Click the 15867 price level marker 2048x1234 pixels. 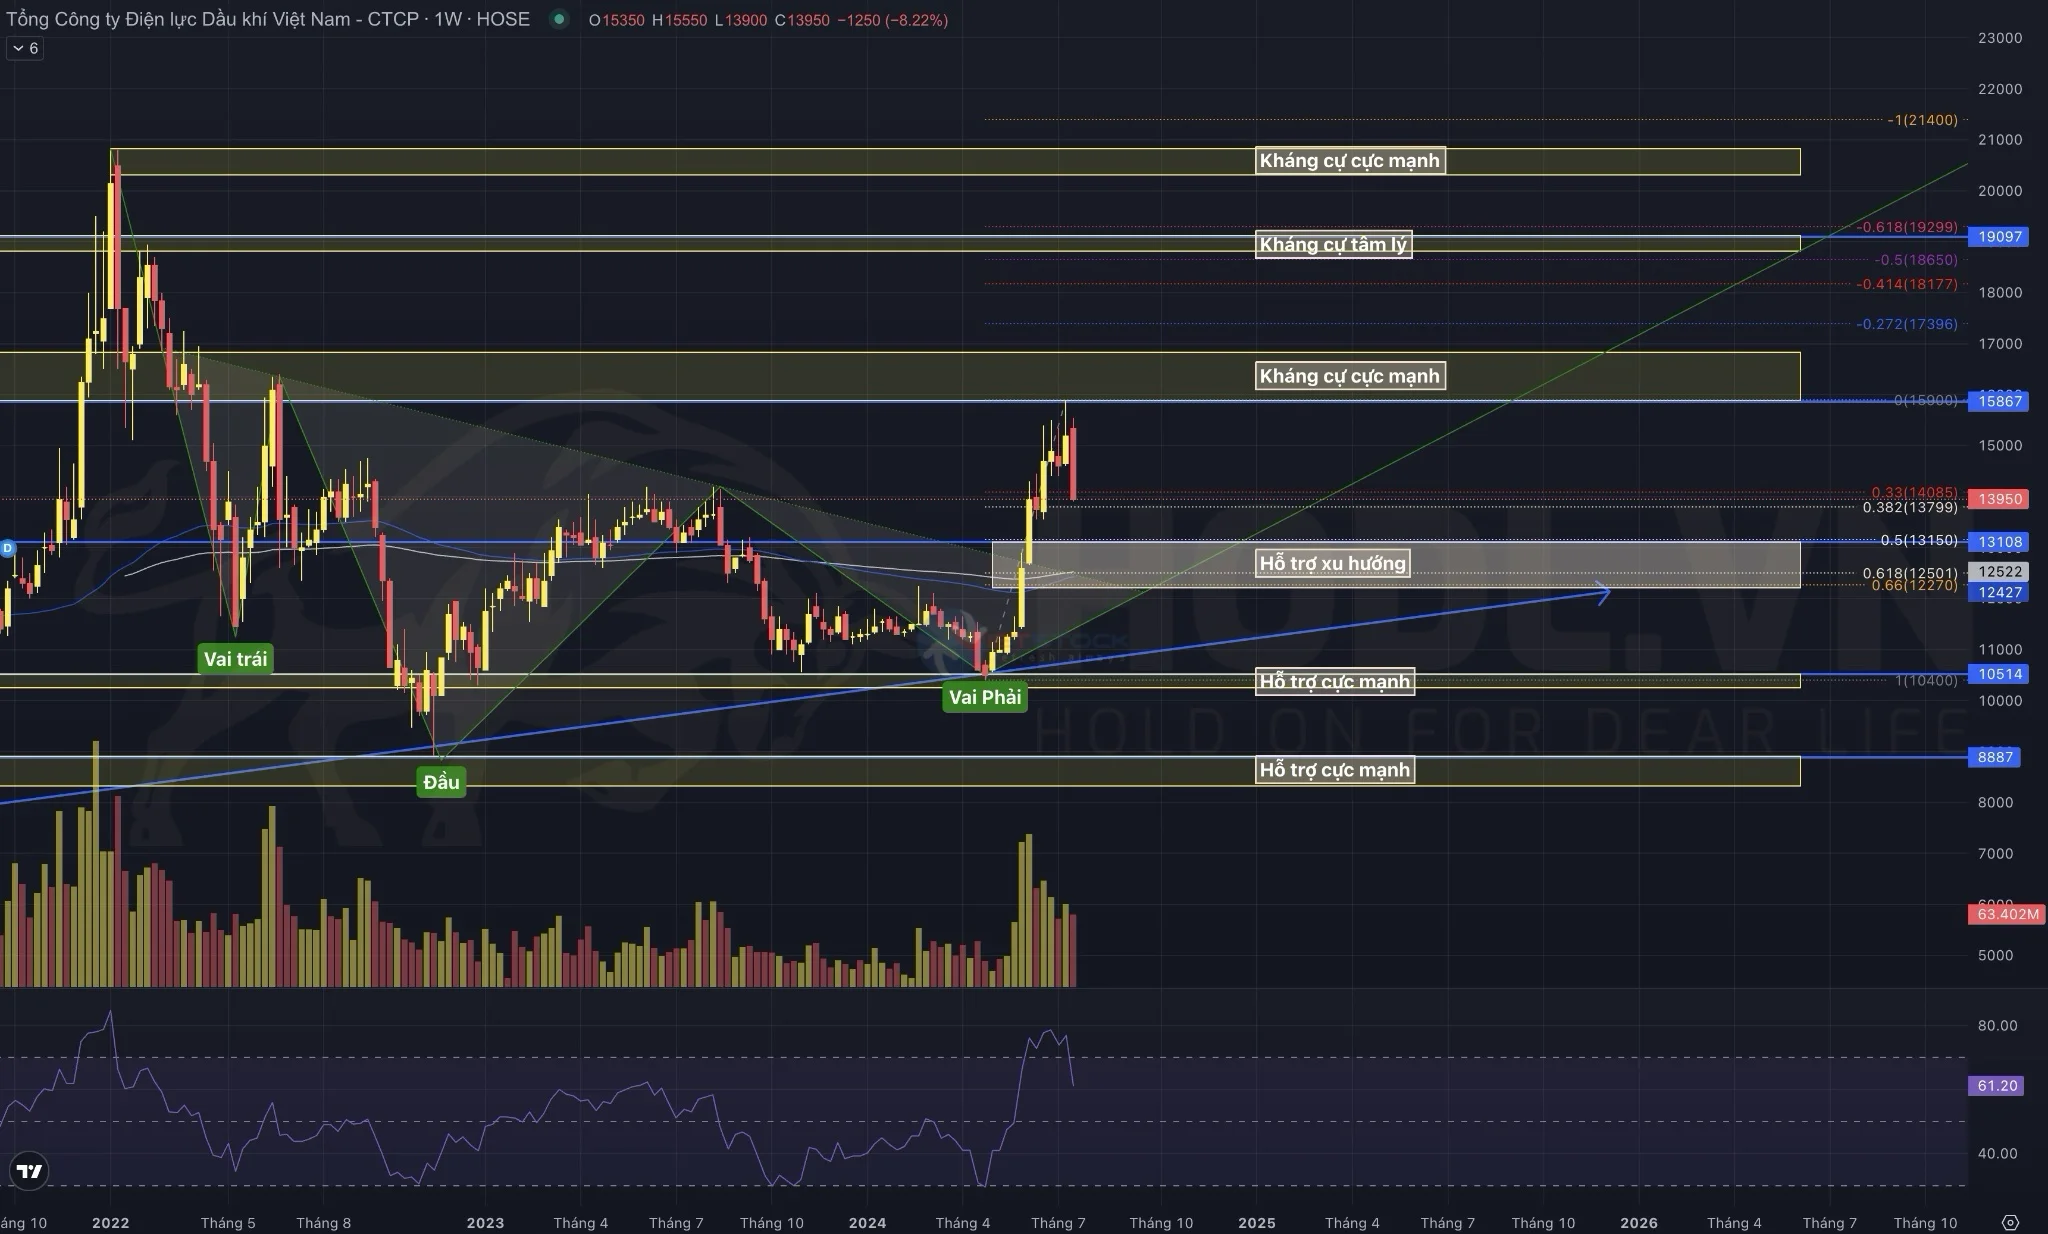click(1996, 401)
